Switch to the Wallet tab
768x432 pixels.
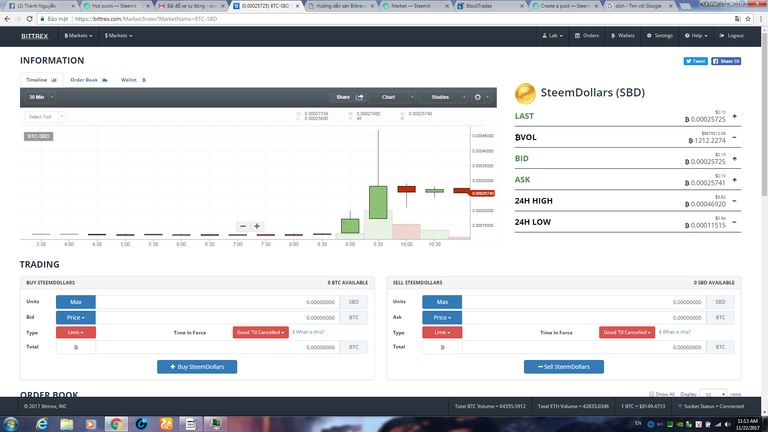(x=133, y=80)
